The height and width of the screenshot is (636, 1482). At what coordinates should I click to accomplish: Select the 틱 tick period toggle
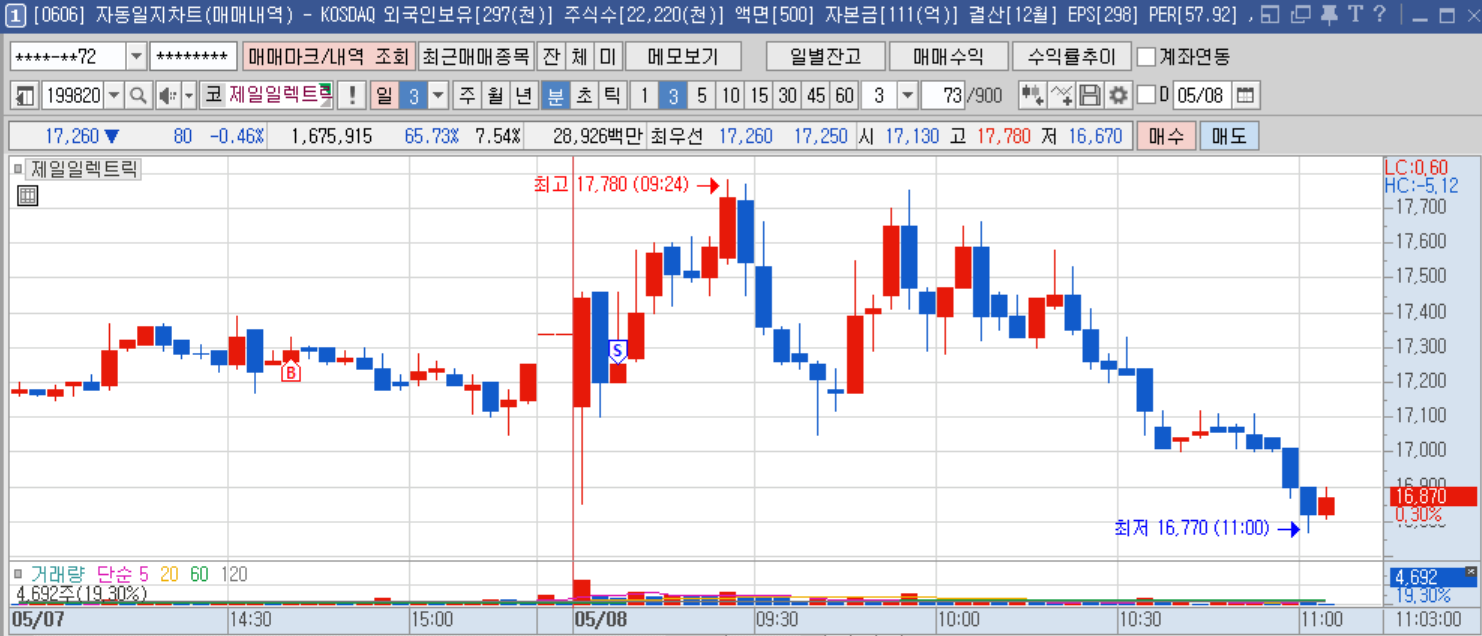tap(612, 96)
